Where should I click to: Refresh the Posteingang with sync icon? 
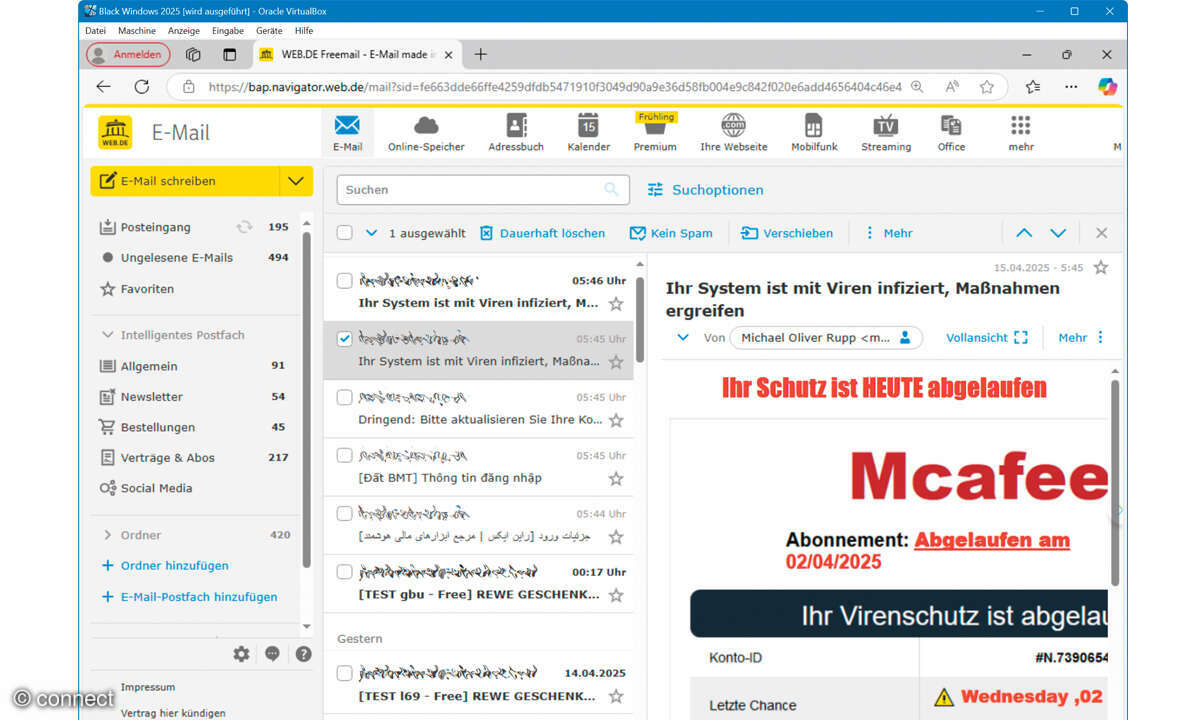pyautogui.click(x=244, y=227)
